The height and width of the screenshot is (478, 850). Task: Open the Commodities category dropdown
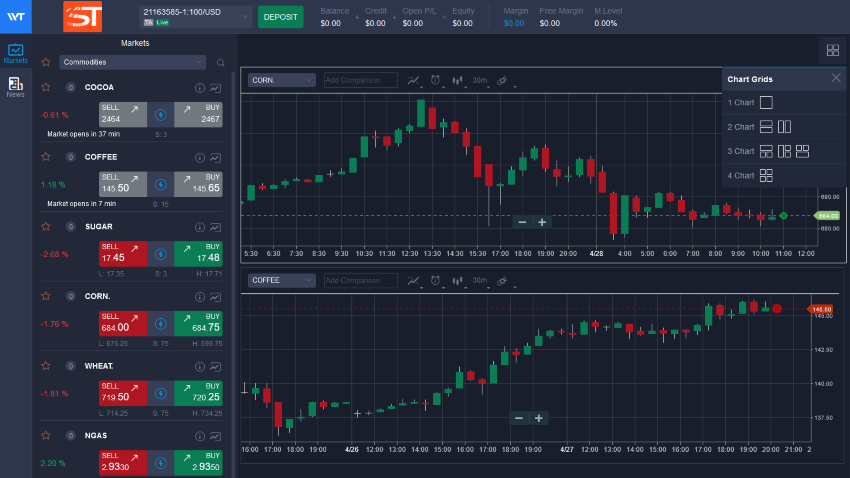[x=132, y=62]
